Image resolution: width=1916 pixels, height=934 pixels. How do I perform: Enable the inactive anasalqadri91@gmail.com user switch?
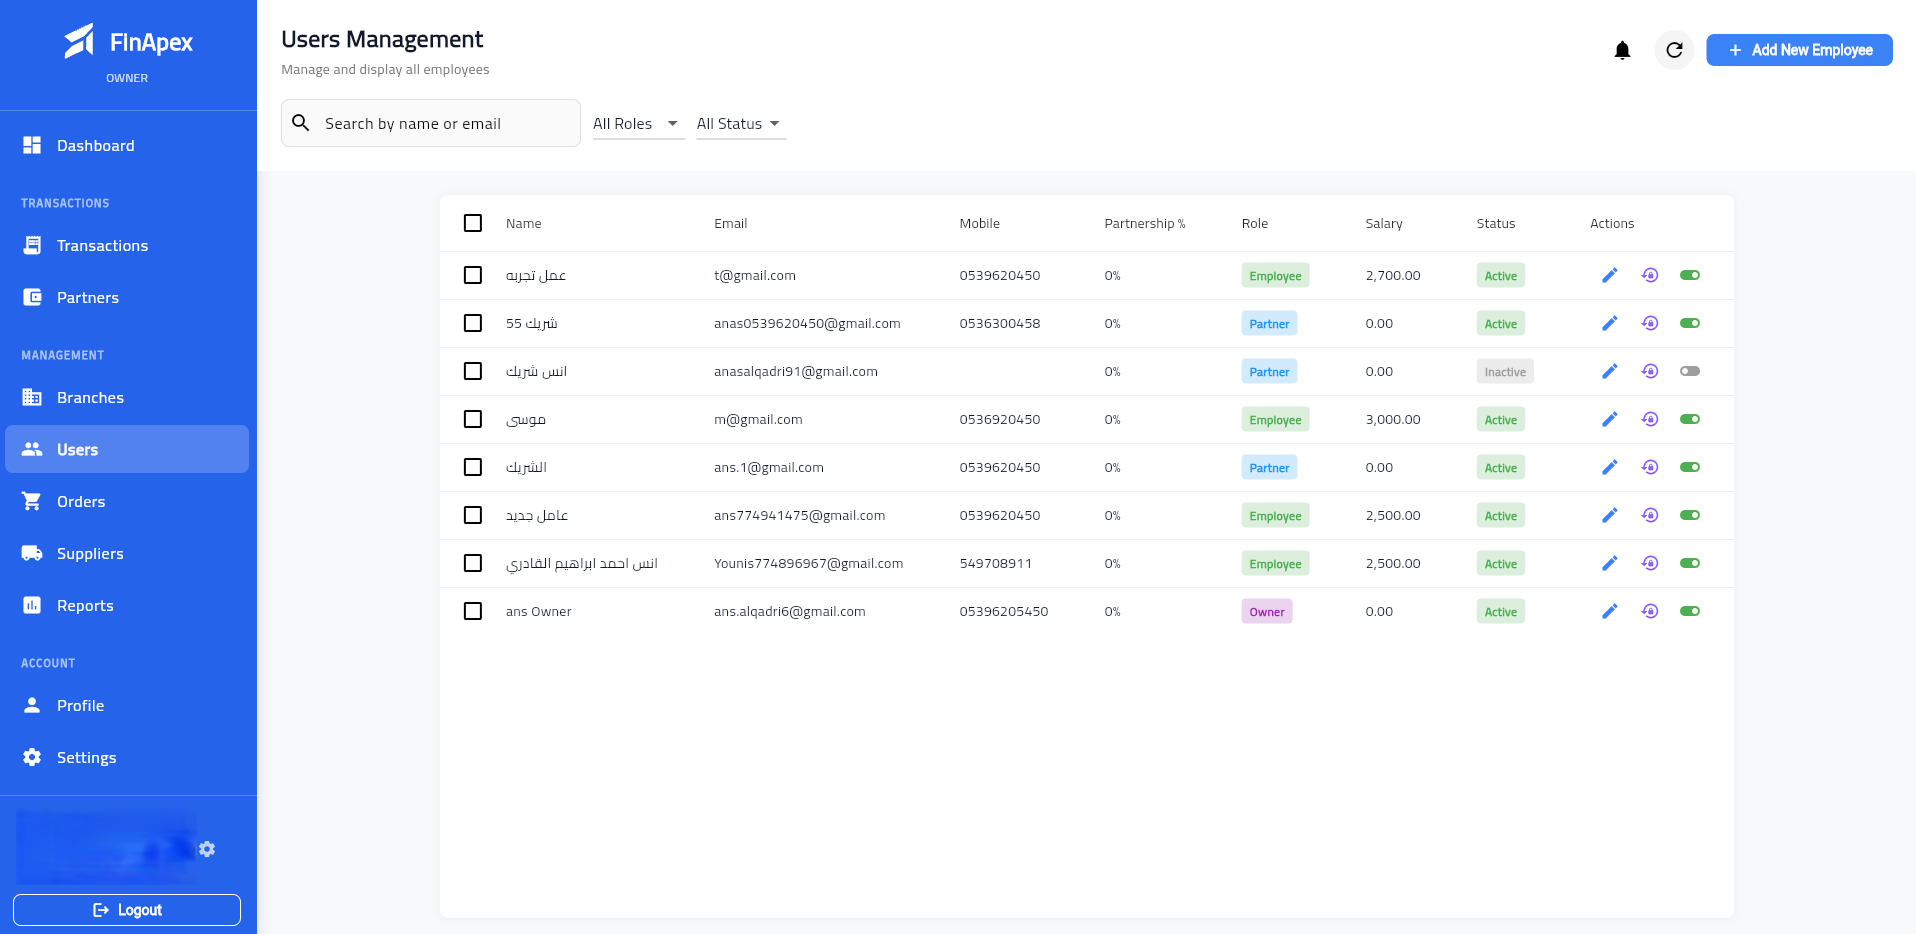(1690, 371)
